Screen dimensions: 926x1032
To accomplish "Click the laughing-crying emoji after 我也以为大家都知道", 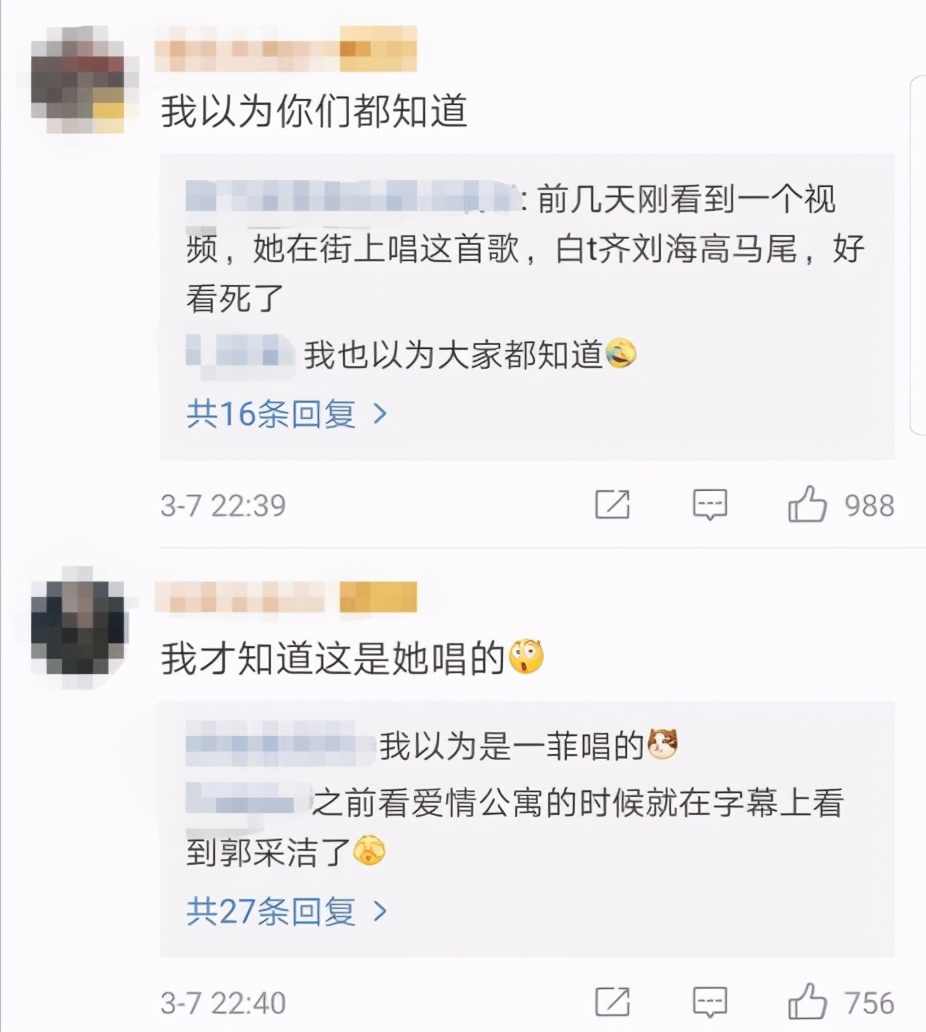I will pos(621,353).
